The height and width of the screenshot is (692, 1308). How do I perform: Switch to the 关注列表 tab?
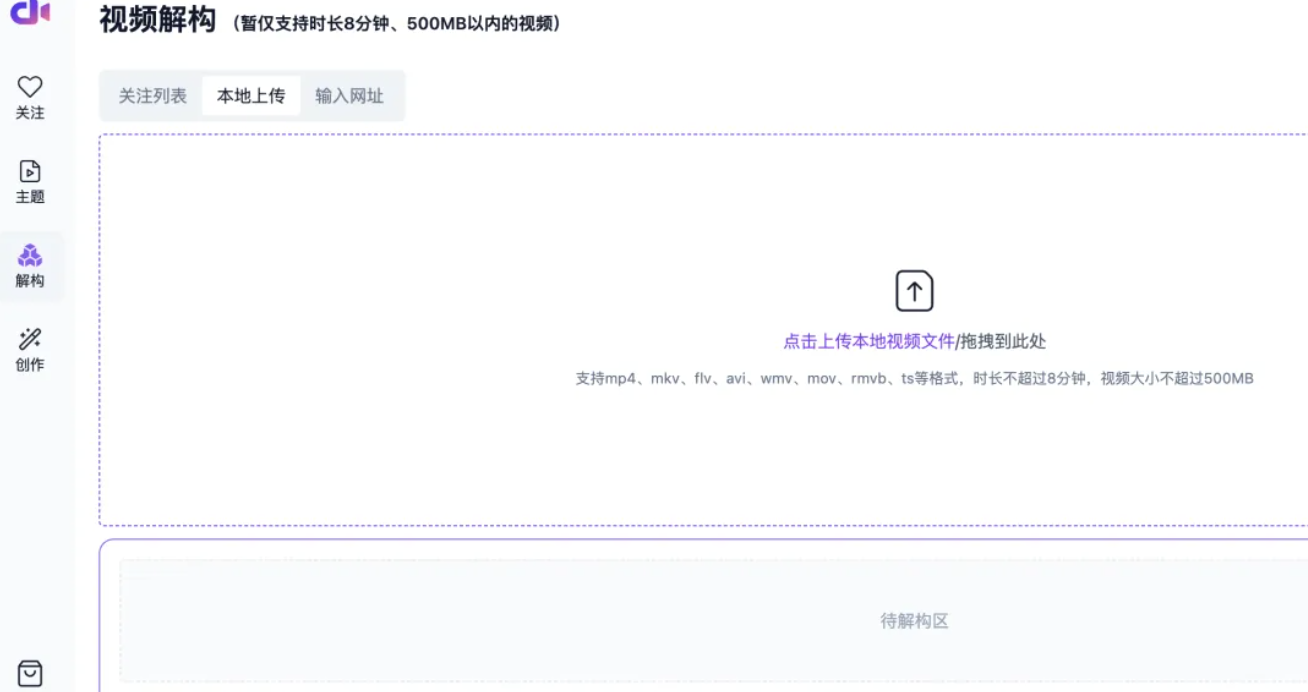click(x=153, y=96)
